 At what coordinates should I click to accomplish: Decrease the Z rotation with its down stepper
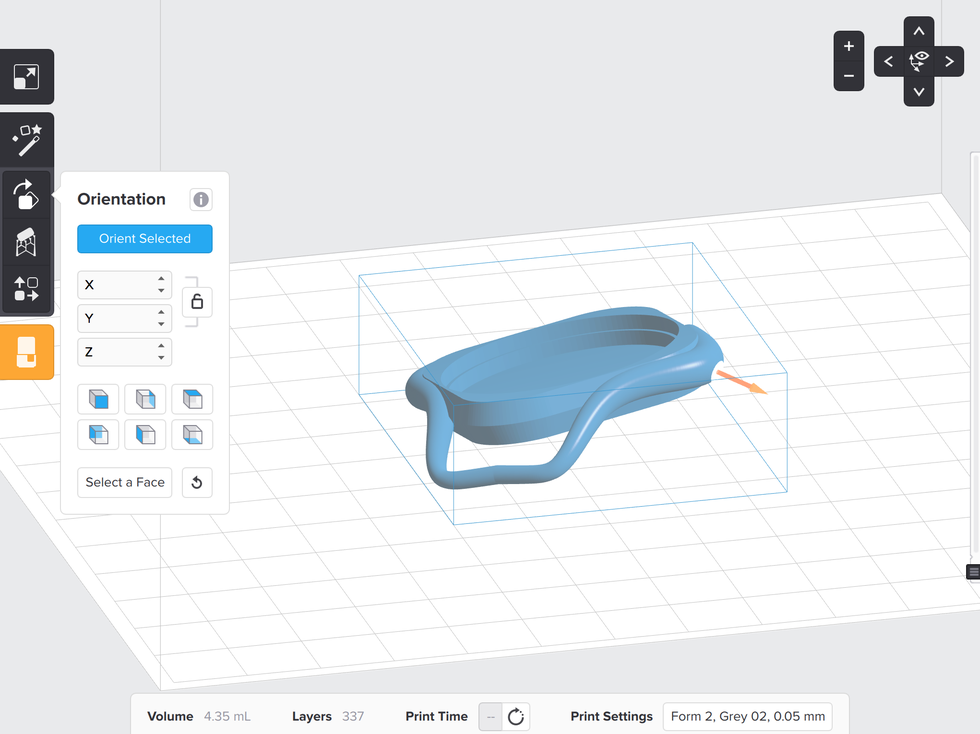tap(160, 356)
